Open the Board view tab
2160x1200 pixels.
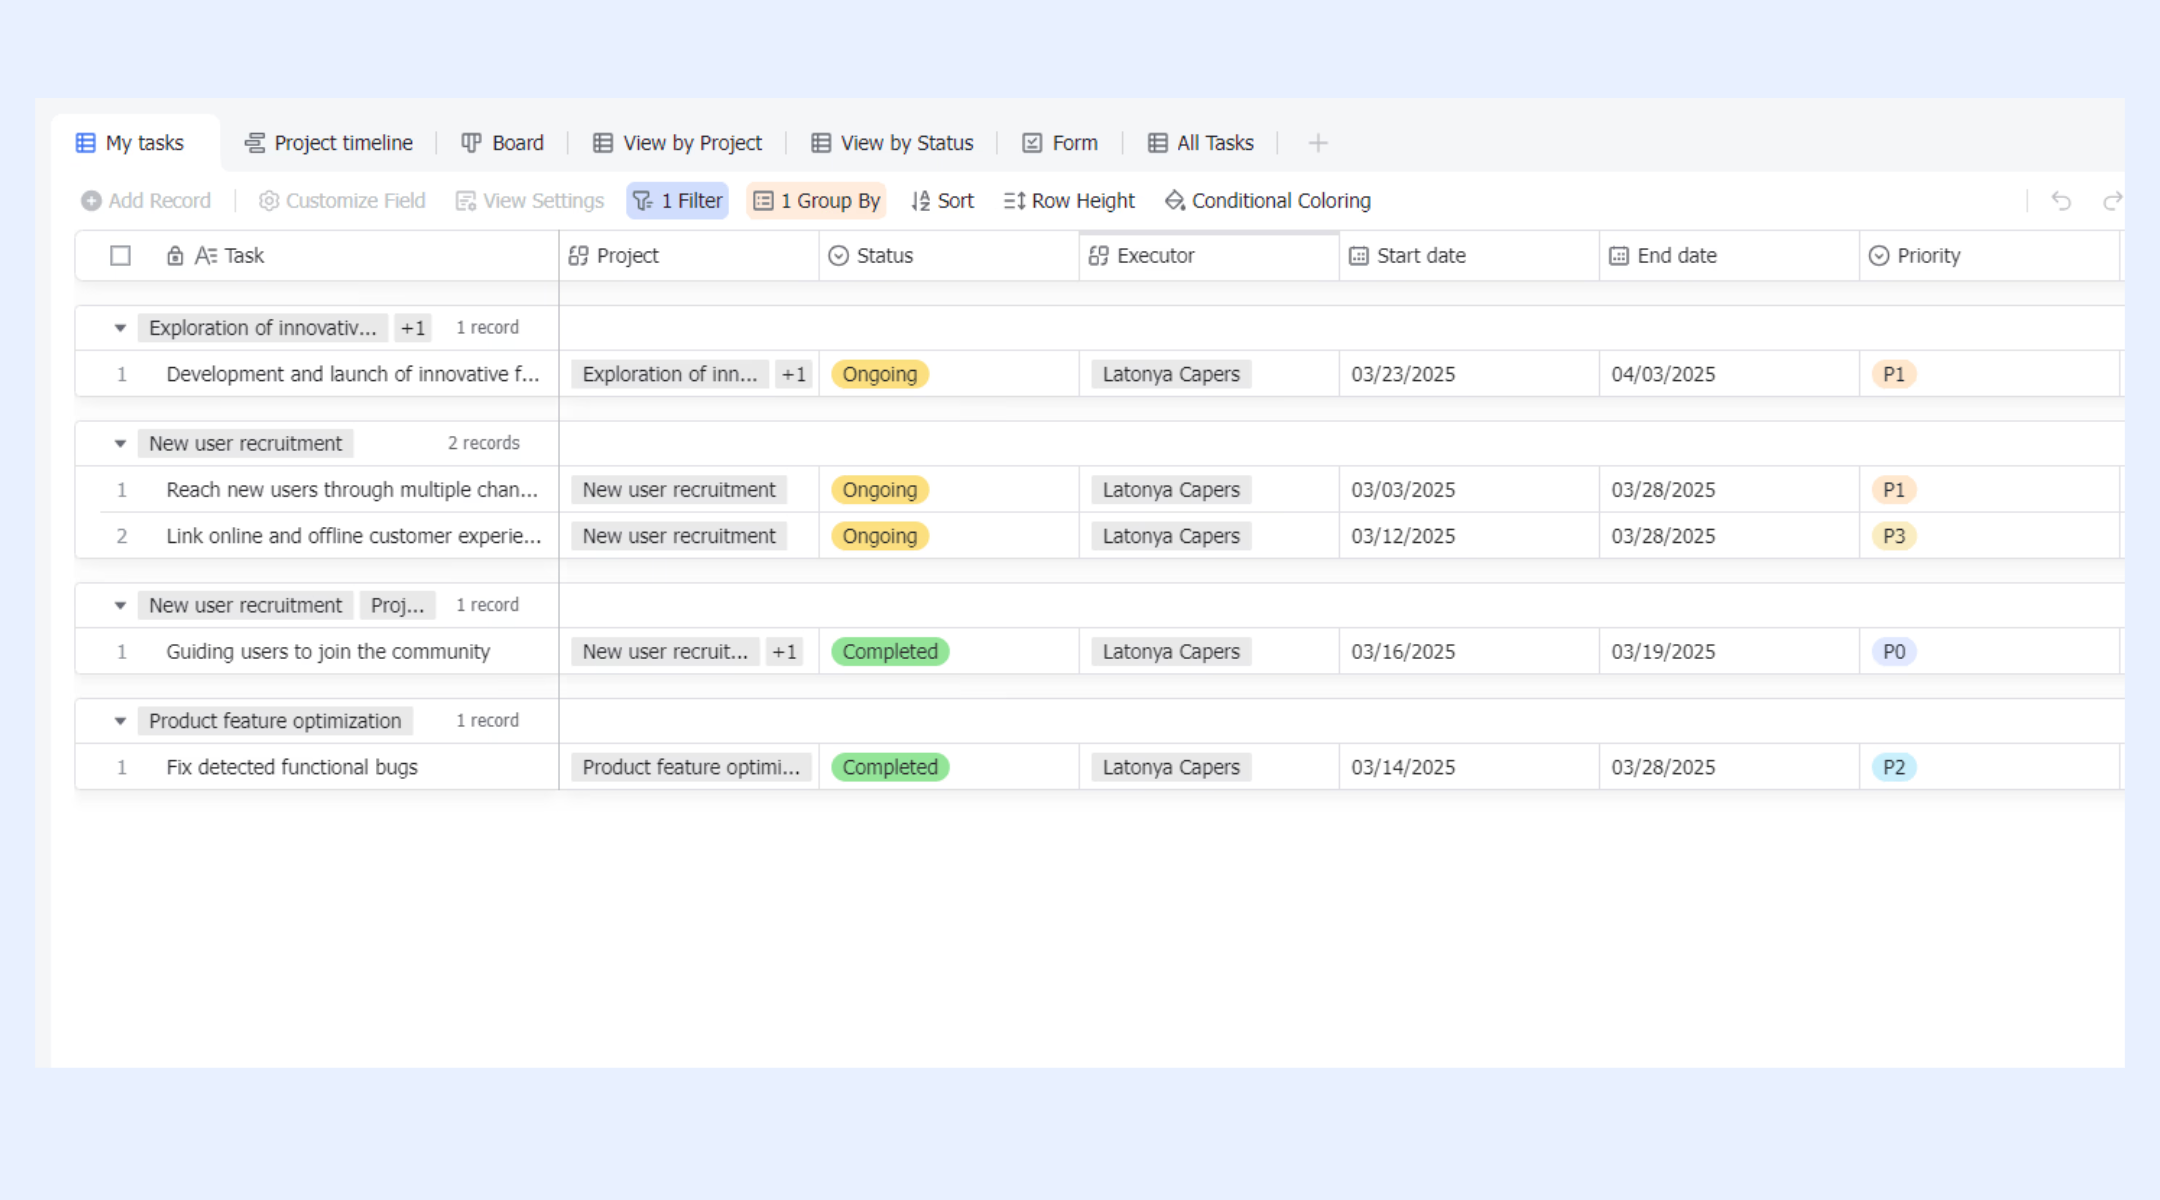(x=503, y=143)
